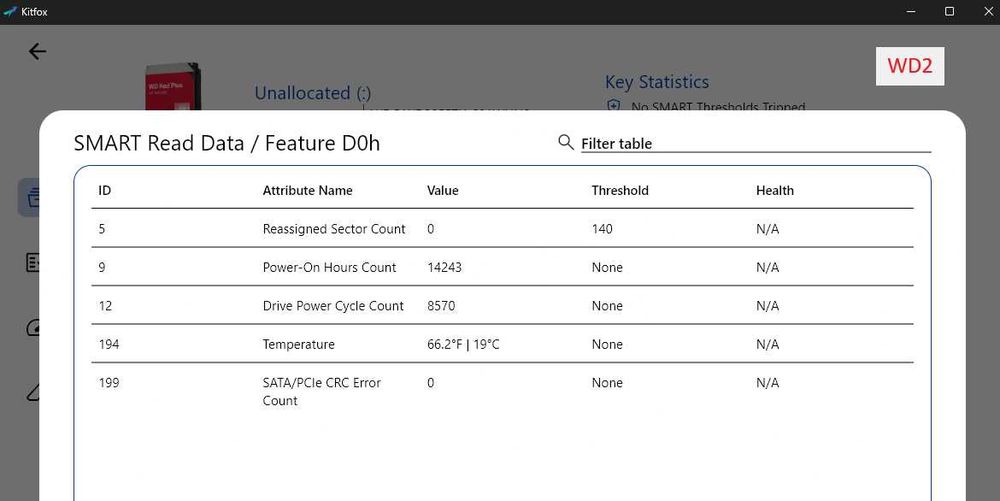Click the shield icon under Key Statistics

coord(614,106)
